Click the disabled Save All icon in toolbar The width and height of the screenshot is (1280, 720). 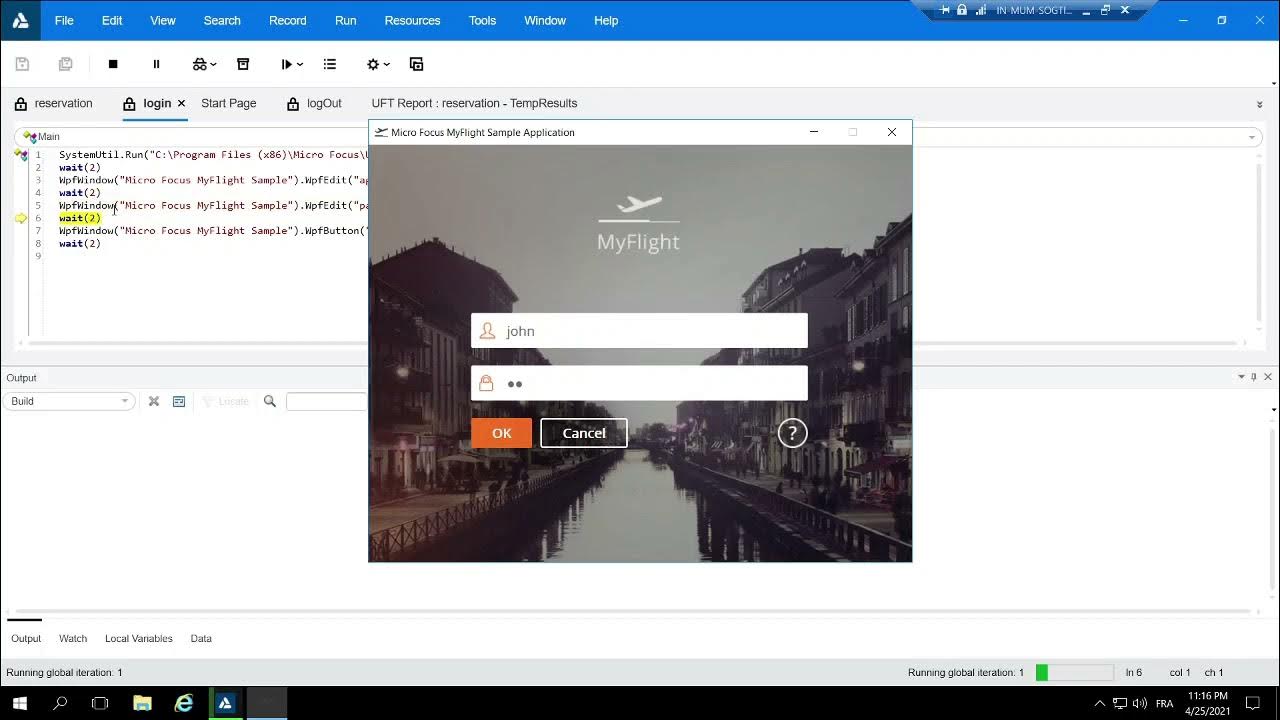click(x=66, y=64)
